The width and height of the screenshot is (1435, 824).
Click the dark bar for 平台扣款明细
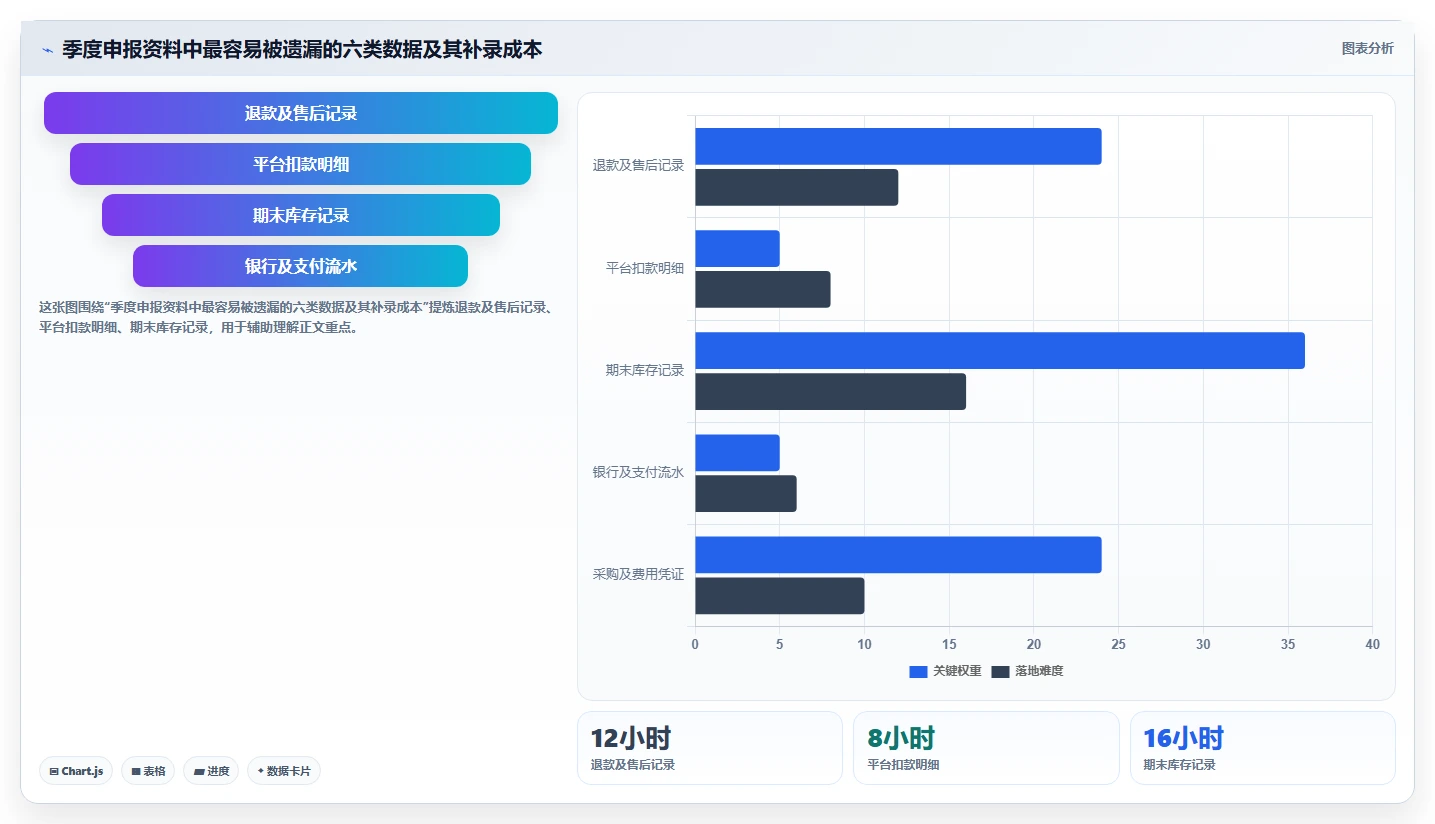coord(763,290)
